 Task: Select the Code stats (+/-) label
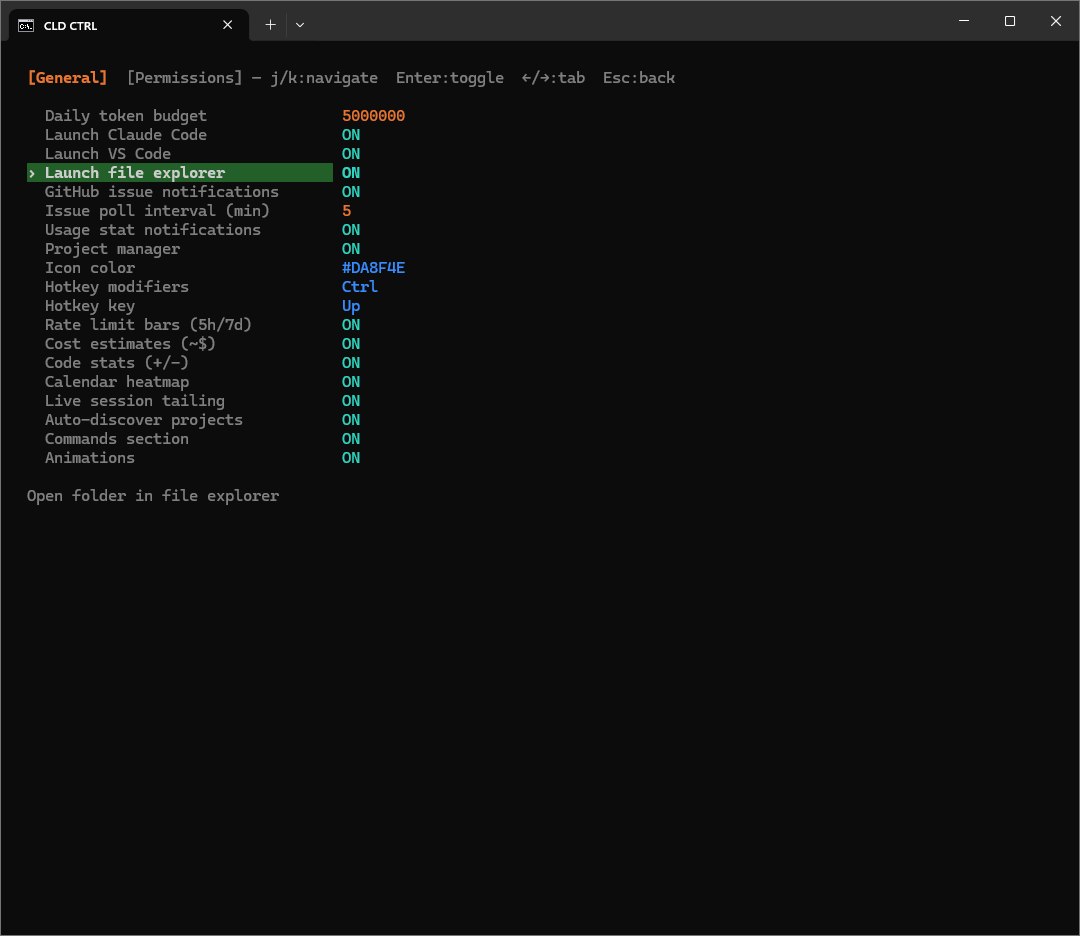tap(116, 363)
